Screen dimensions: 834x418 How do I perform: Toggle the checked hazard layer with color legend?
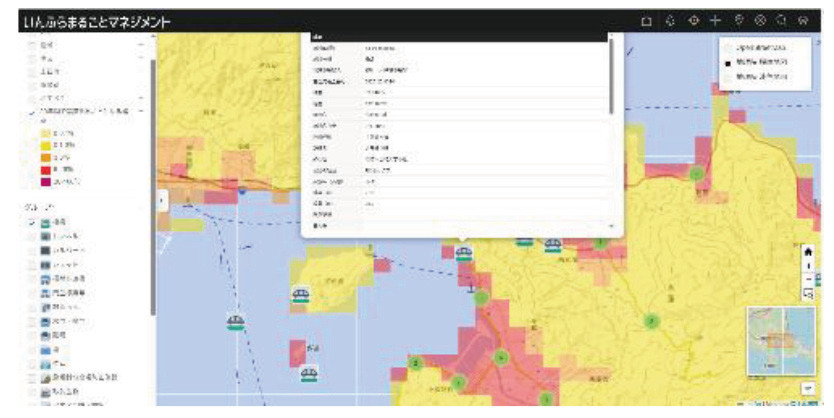click(32, 112)
